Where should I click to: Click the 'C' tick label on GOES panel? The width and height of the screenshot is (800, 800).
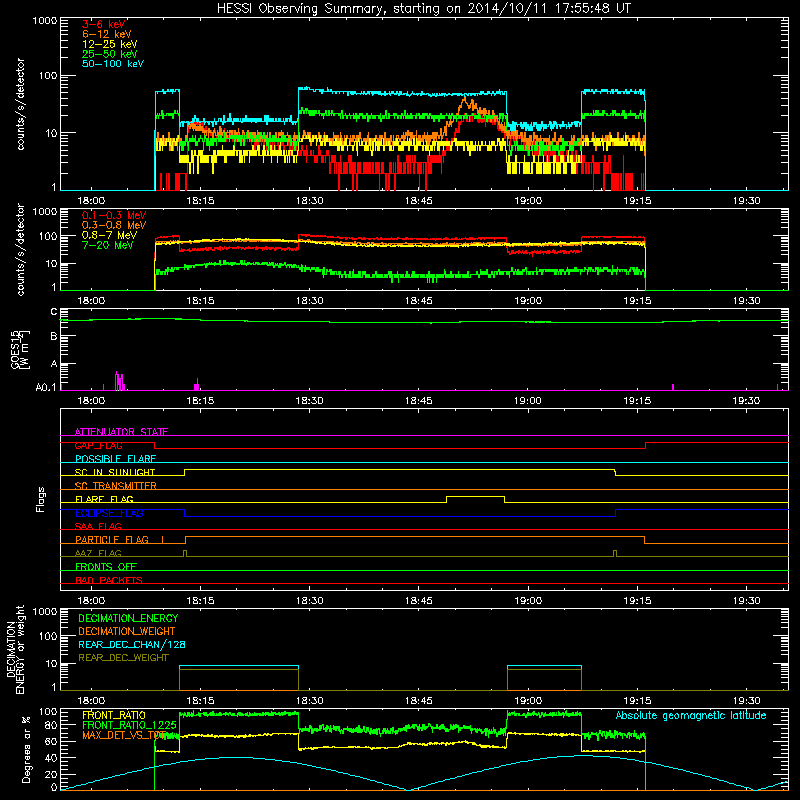(54, 312)
